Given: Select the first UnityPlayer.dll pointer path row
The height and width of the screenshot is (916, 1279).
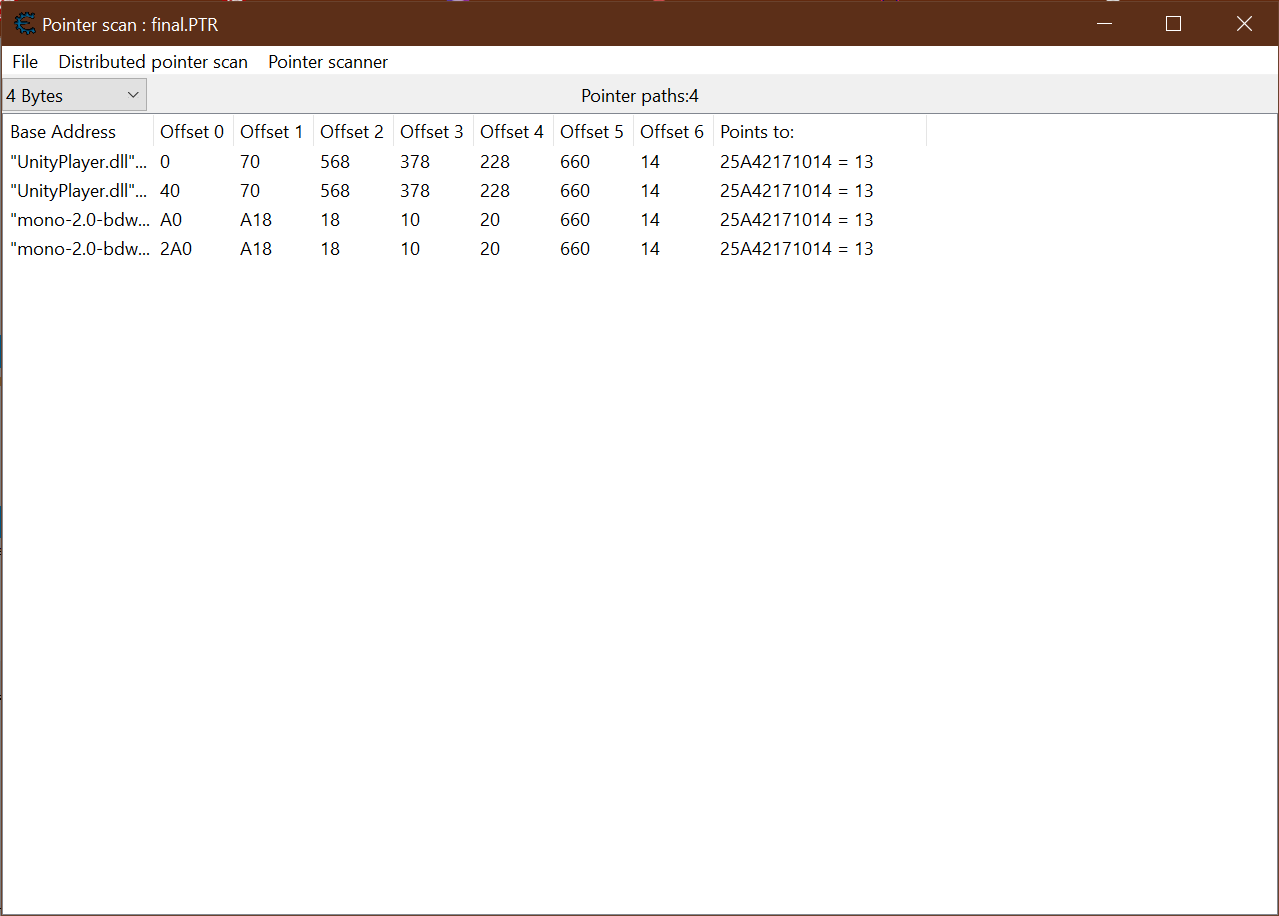Looking at the screenshot, I should 400,161.
